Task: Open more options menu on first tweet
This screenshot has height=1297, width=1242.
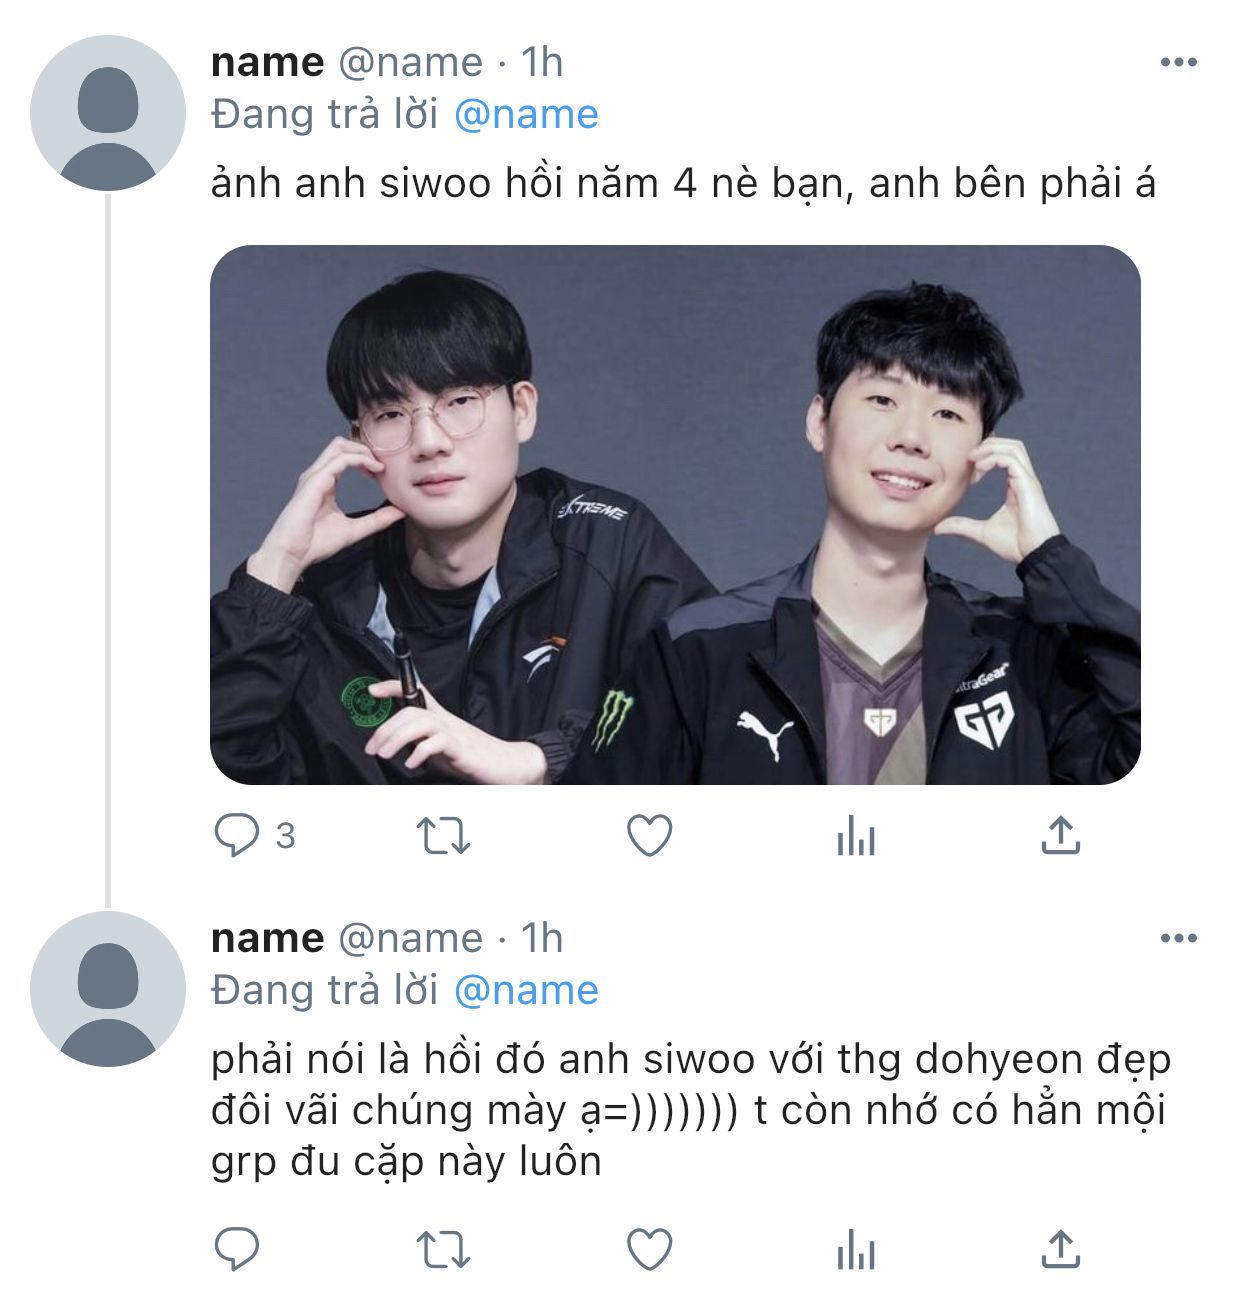Action: point(1179,62)
